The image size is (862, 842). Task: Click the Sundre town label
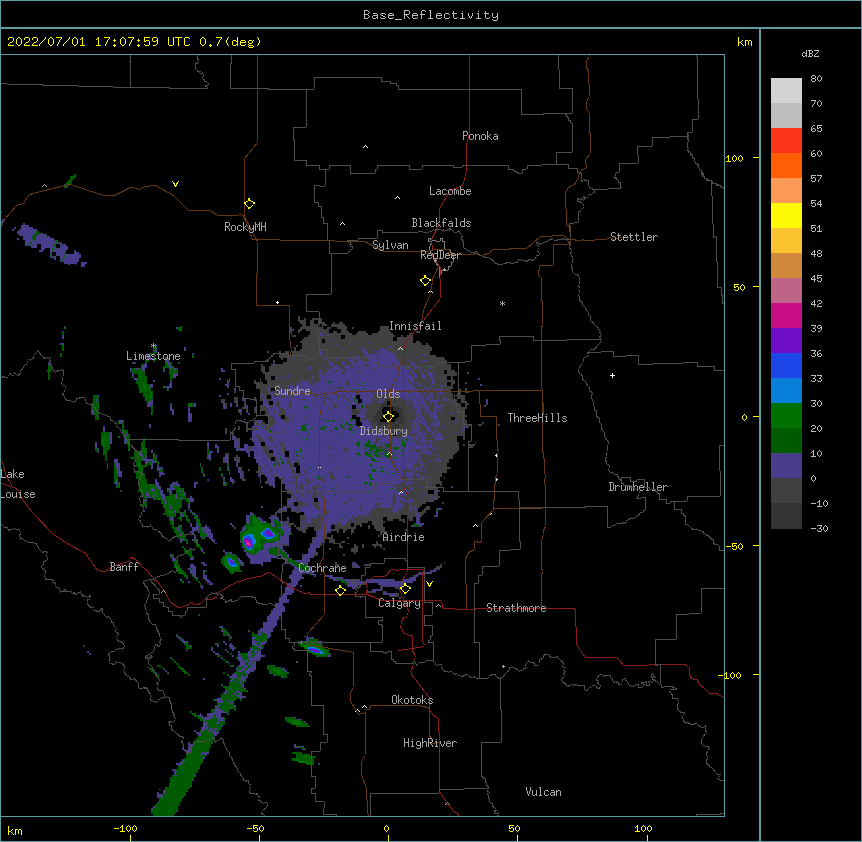(292, 391)
